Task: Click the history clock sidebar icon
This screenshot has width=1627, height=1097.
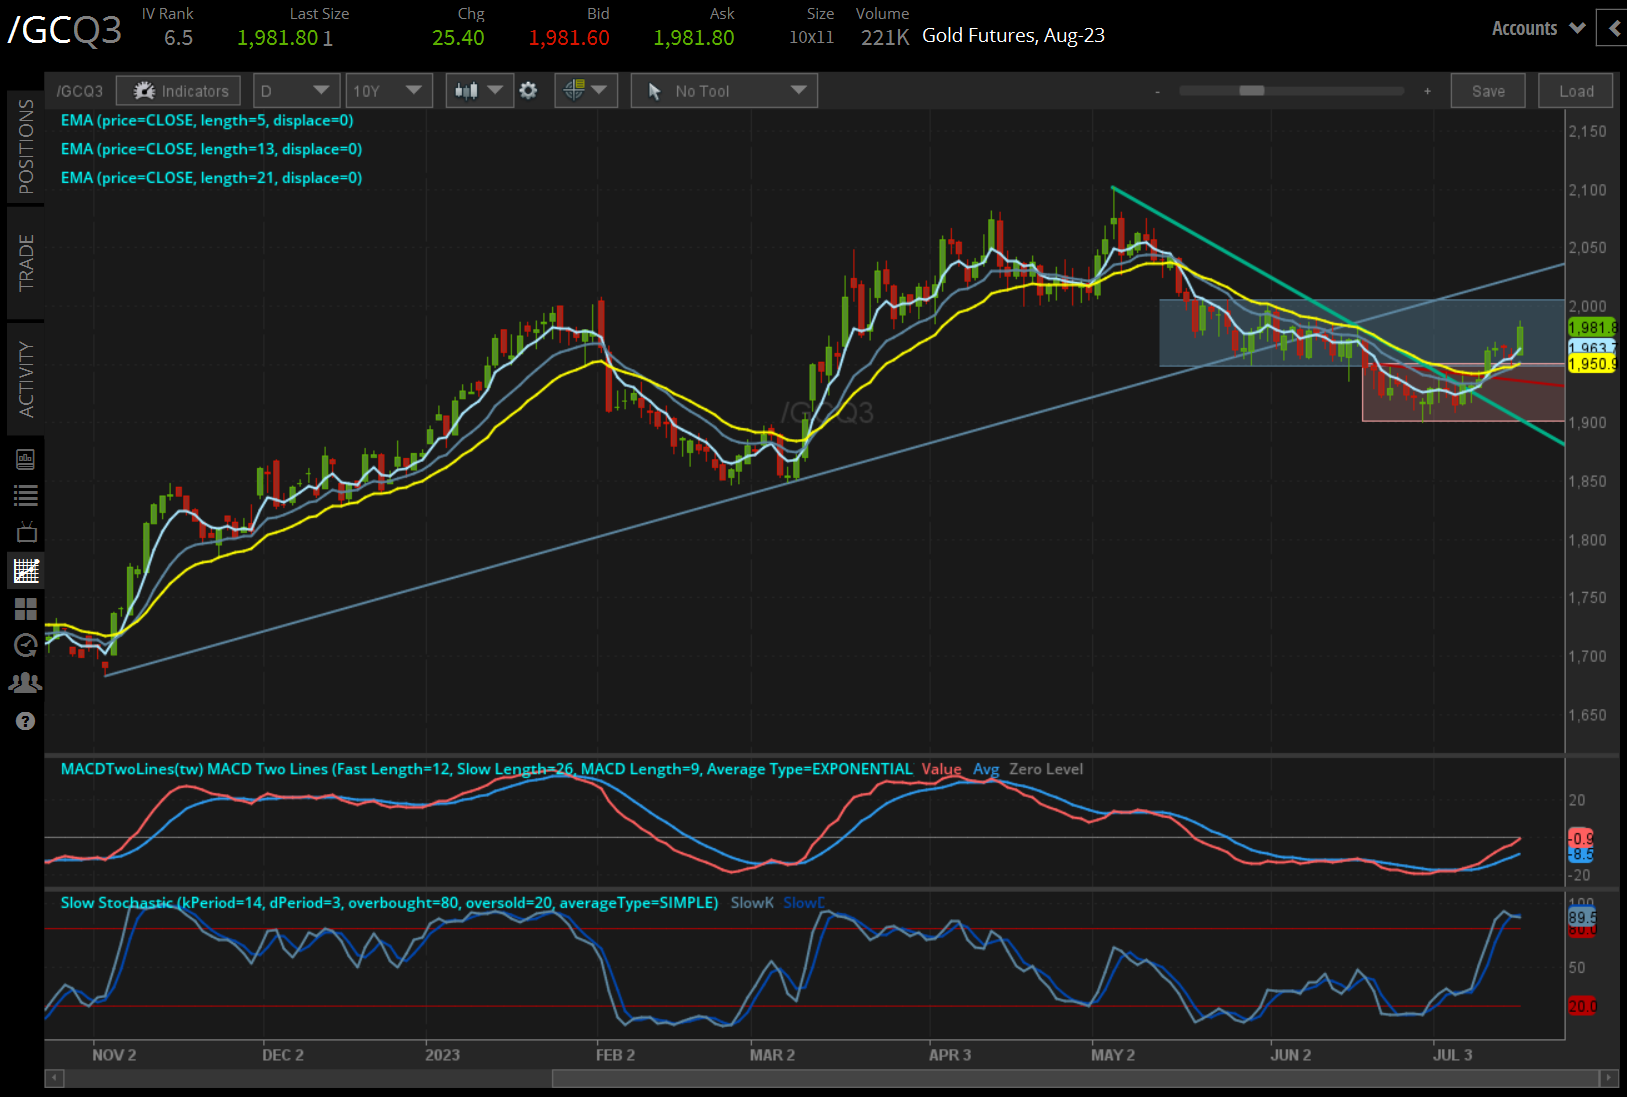Action: [26, 645]
